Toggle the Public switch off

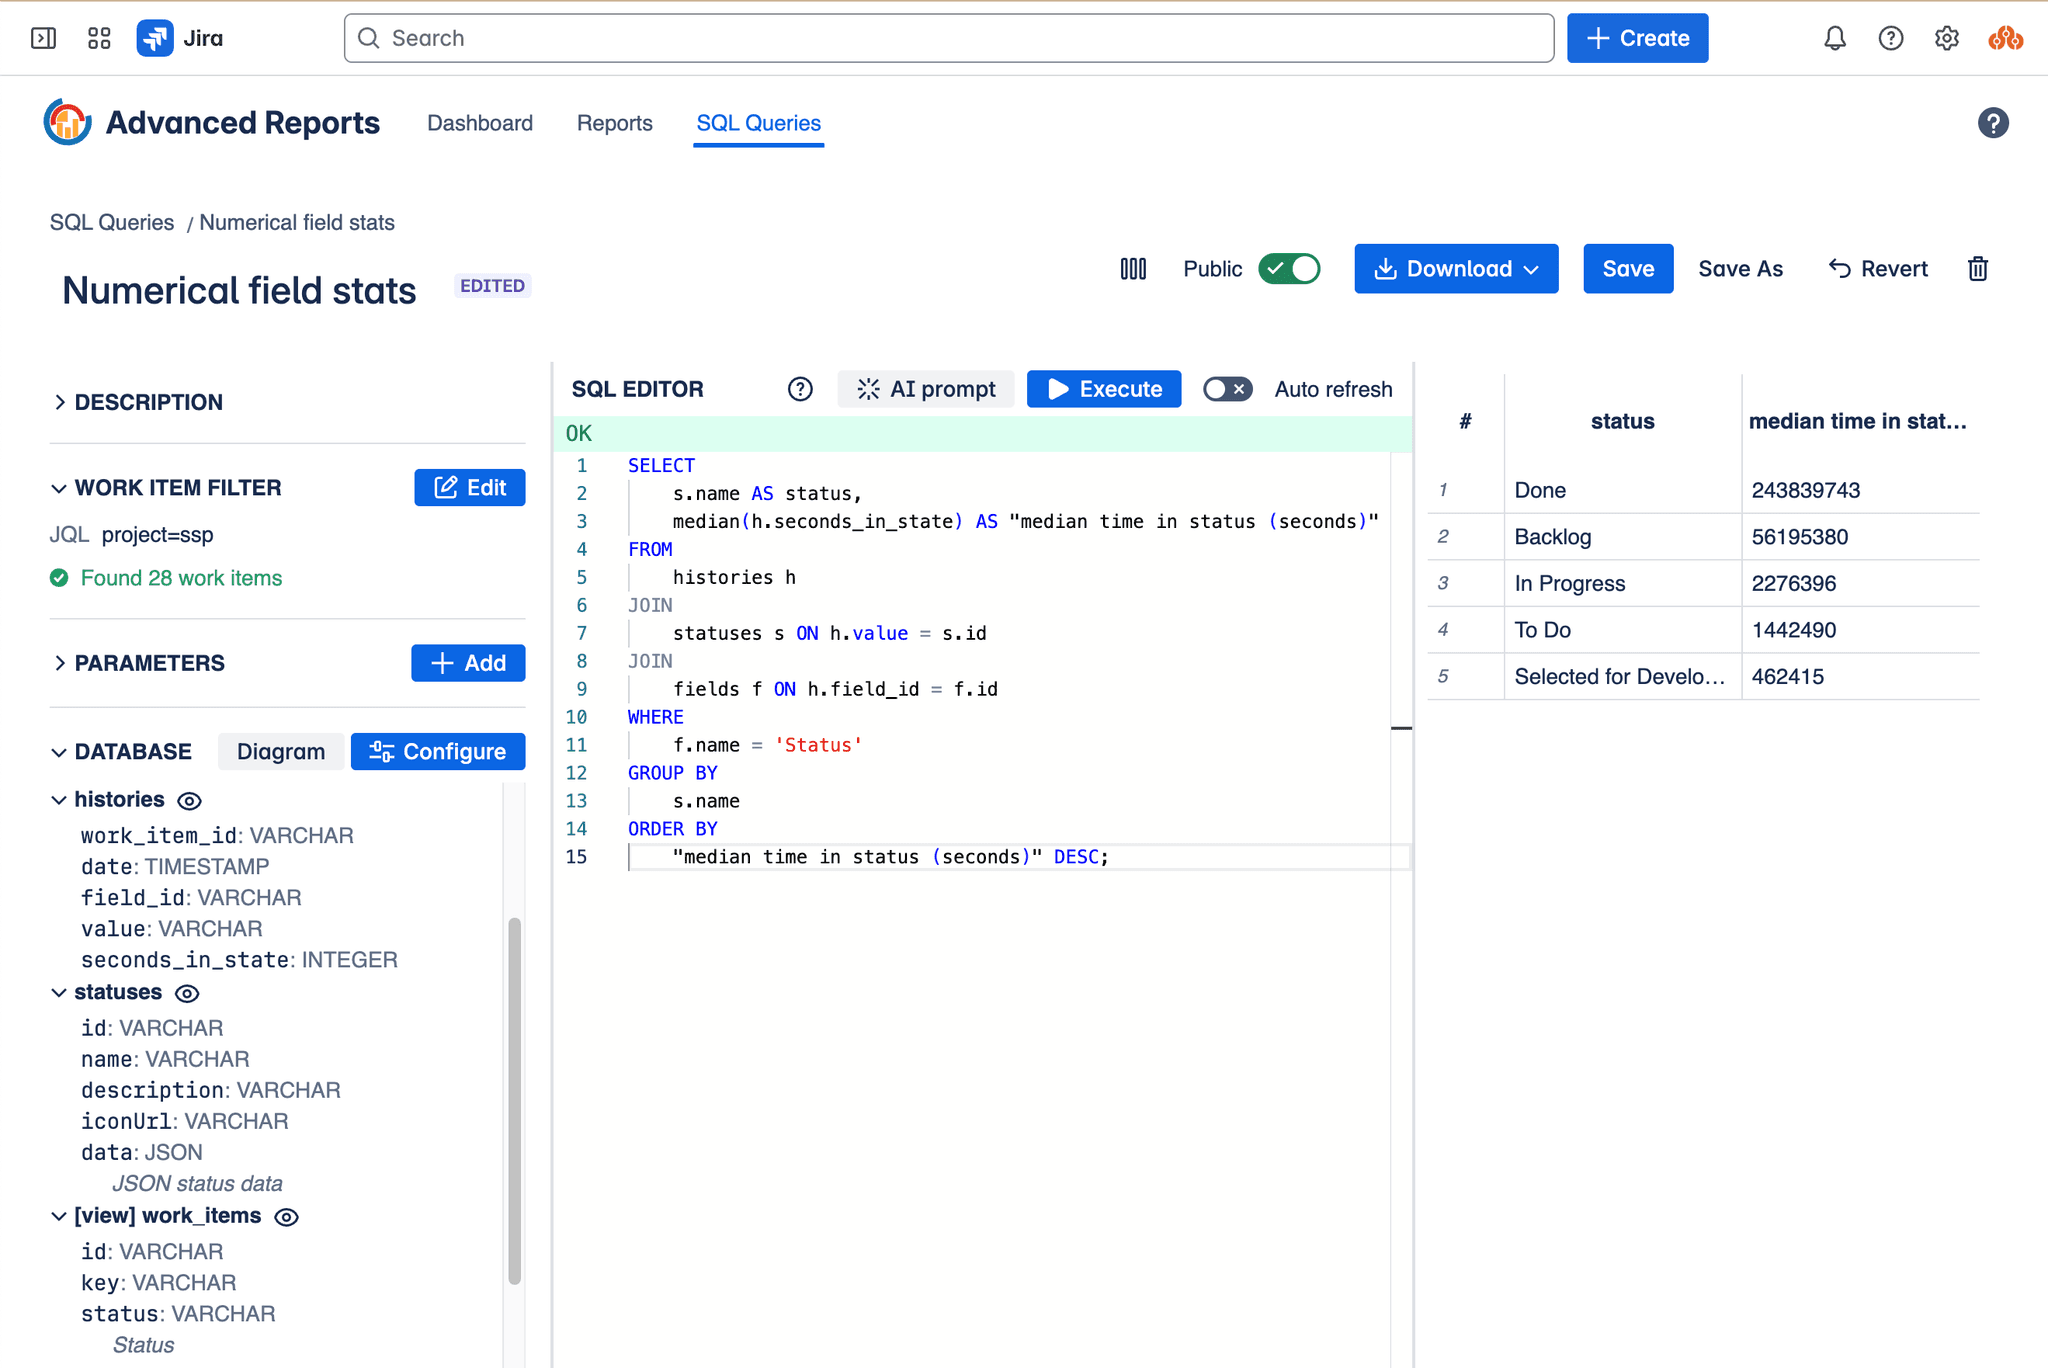1289,269
